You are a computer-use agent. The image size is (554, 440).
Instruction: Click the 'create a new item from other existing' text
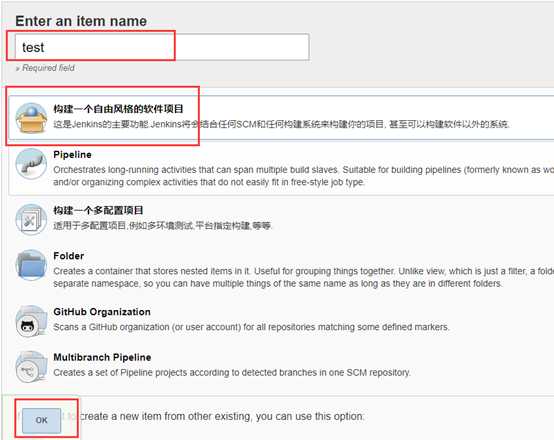(x=221, y=416)
